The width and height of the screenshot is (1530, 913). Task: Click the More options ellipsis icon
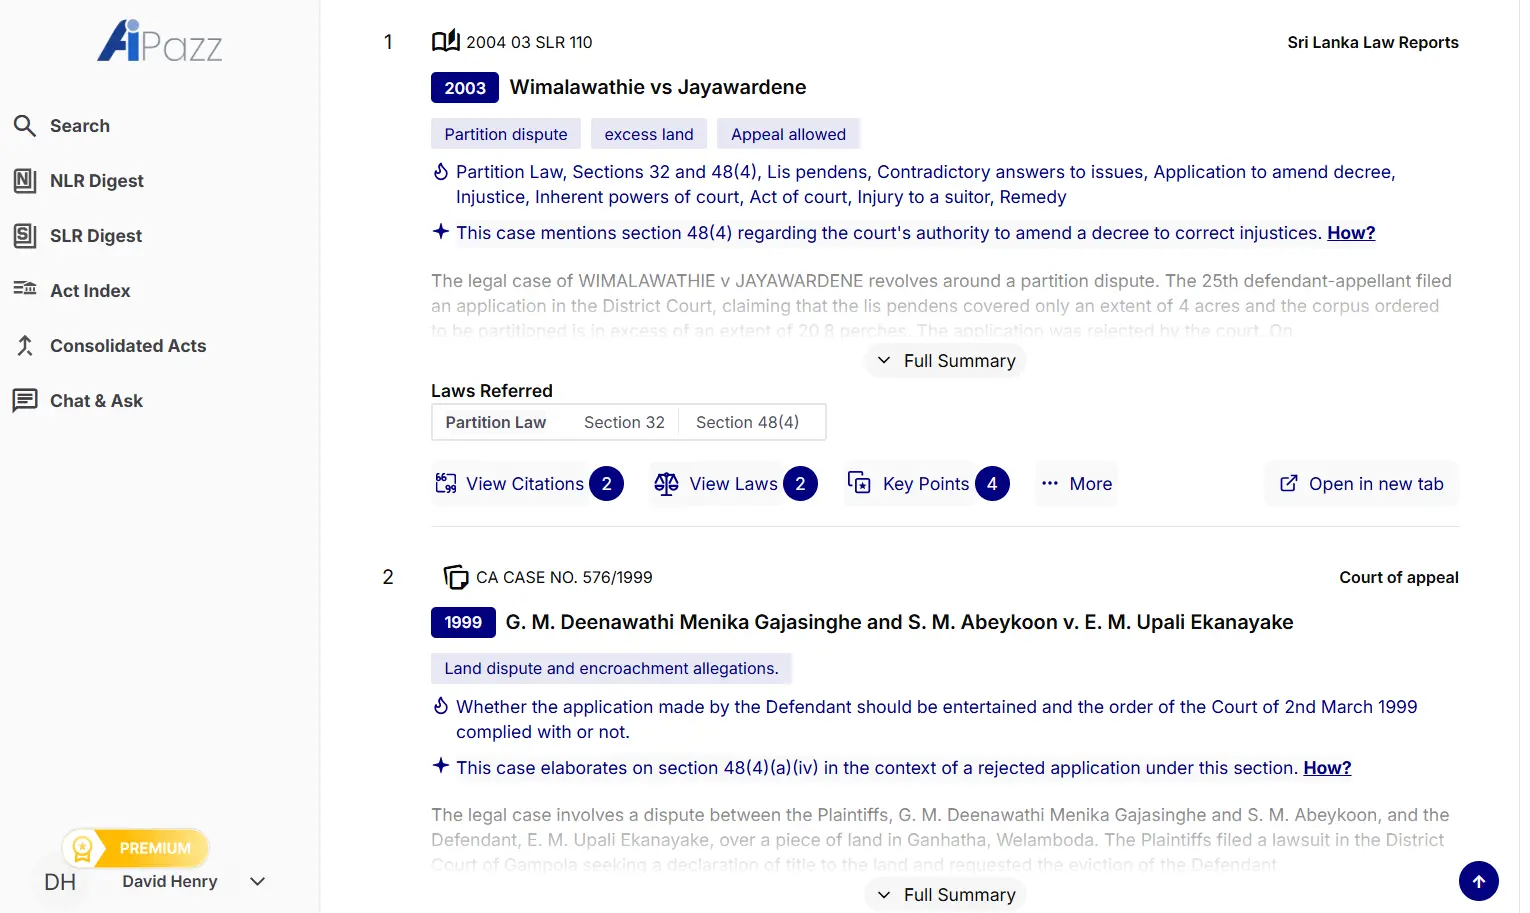pos(1049,484)
